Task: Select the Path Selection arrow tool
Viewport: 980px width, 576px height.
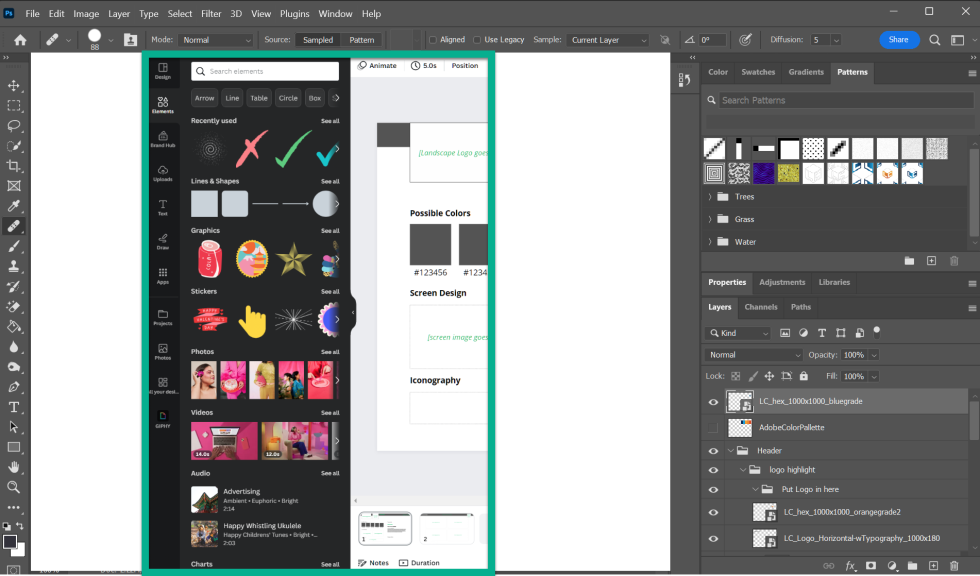Action: pyautogui.click(x=14, y=427)
